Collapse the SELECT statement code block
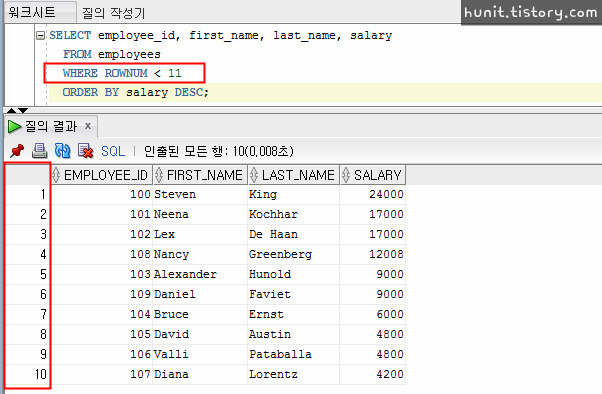 click(40, 36)
